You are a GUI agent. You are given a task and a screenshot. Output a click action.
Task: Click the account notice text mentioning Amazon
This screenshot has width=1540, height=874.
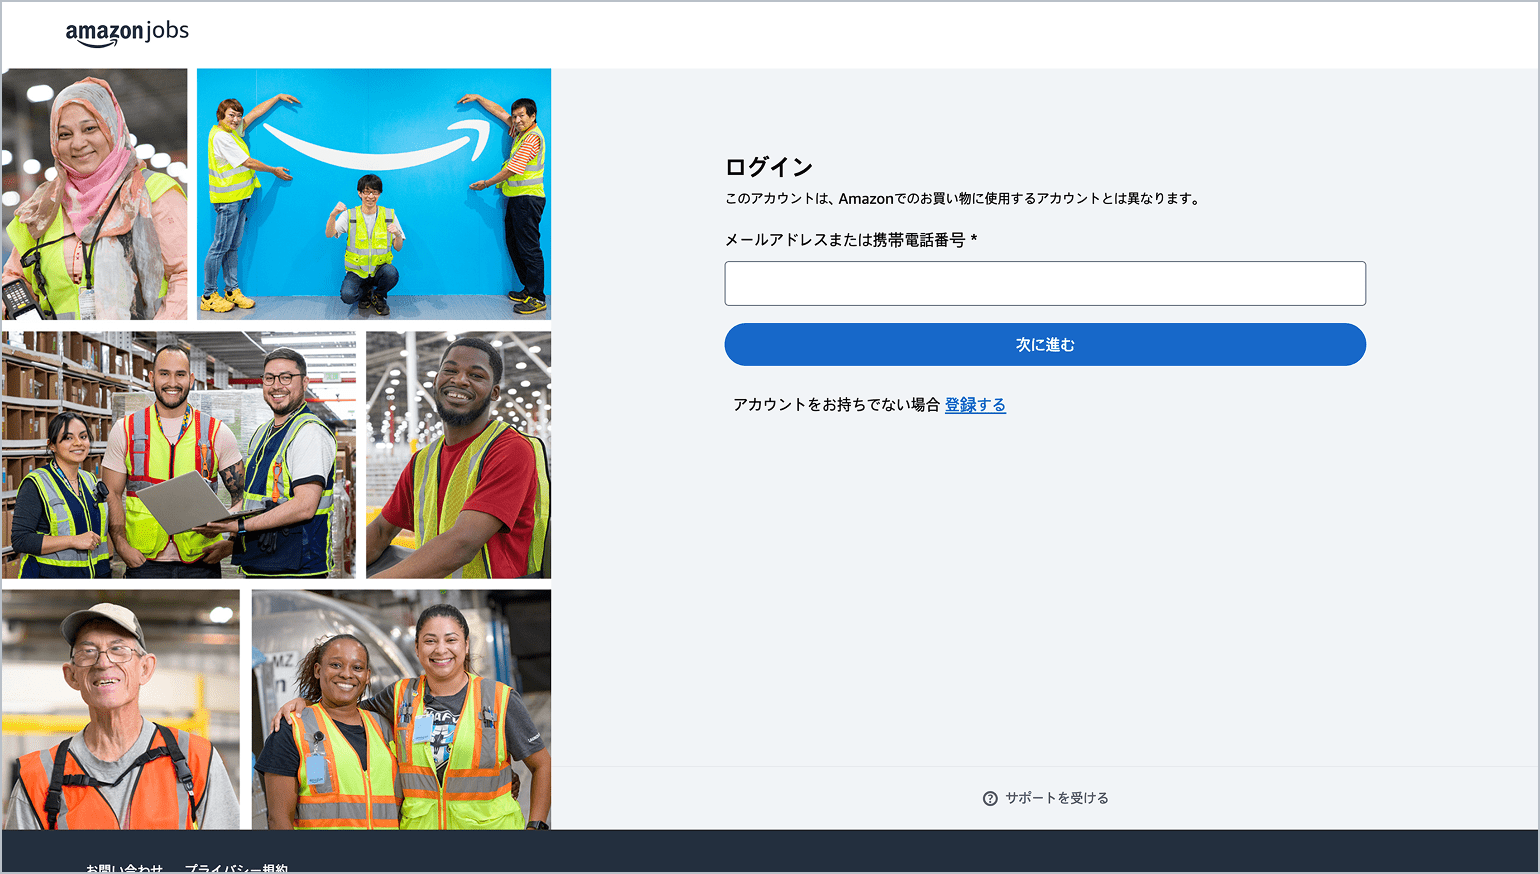coord(962,199)
